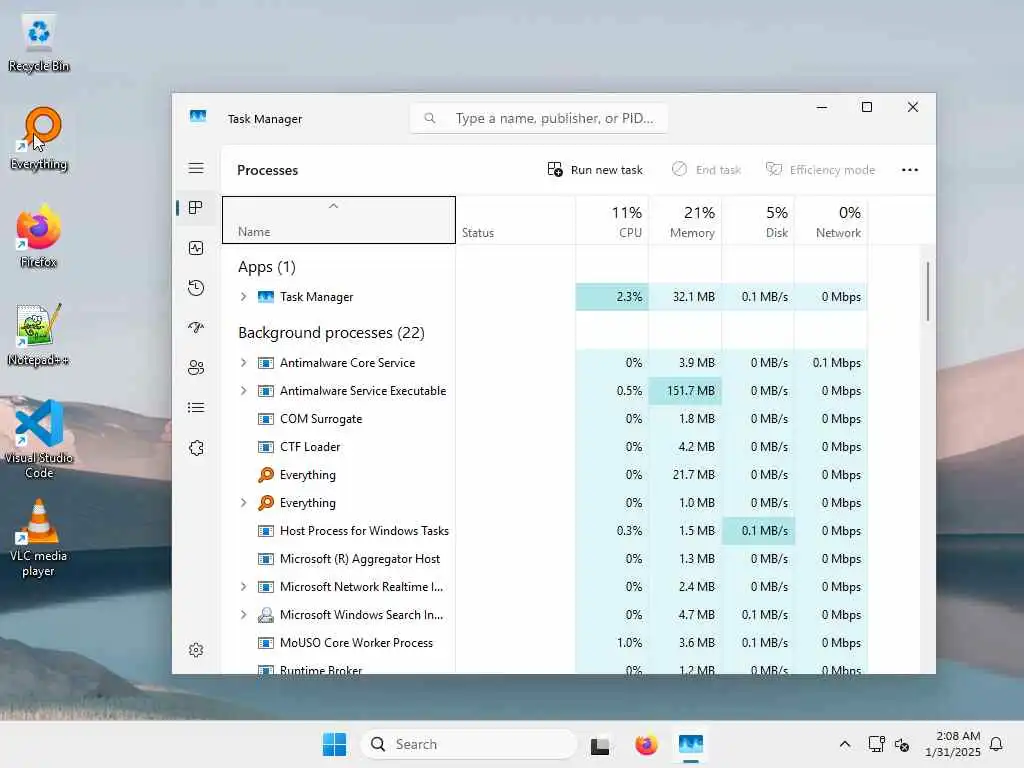
Task: Open the Windows Start button
Action: [x=334, y=744]
